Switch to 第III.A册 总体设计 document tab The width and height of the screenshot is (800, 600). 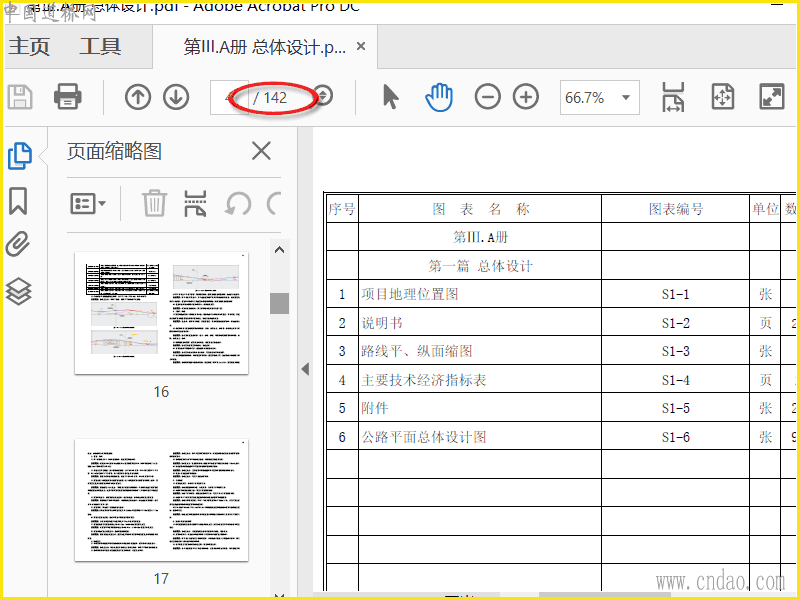tap(265, 47)
